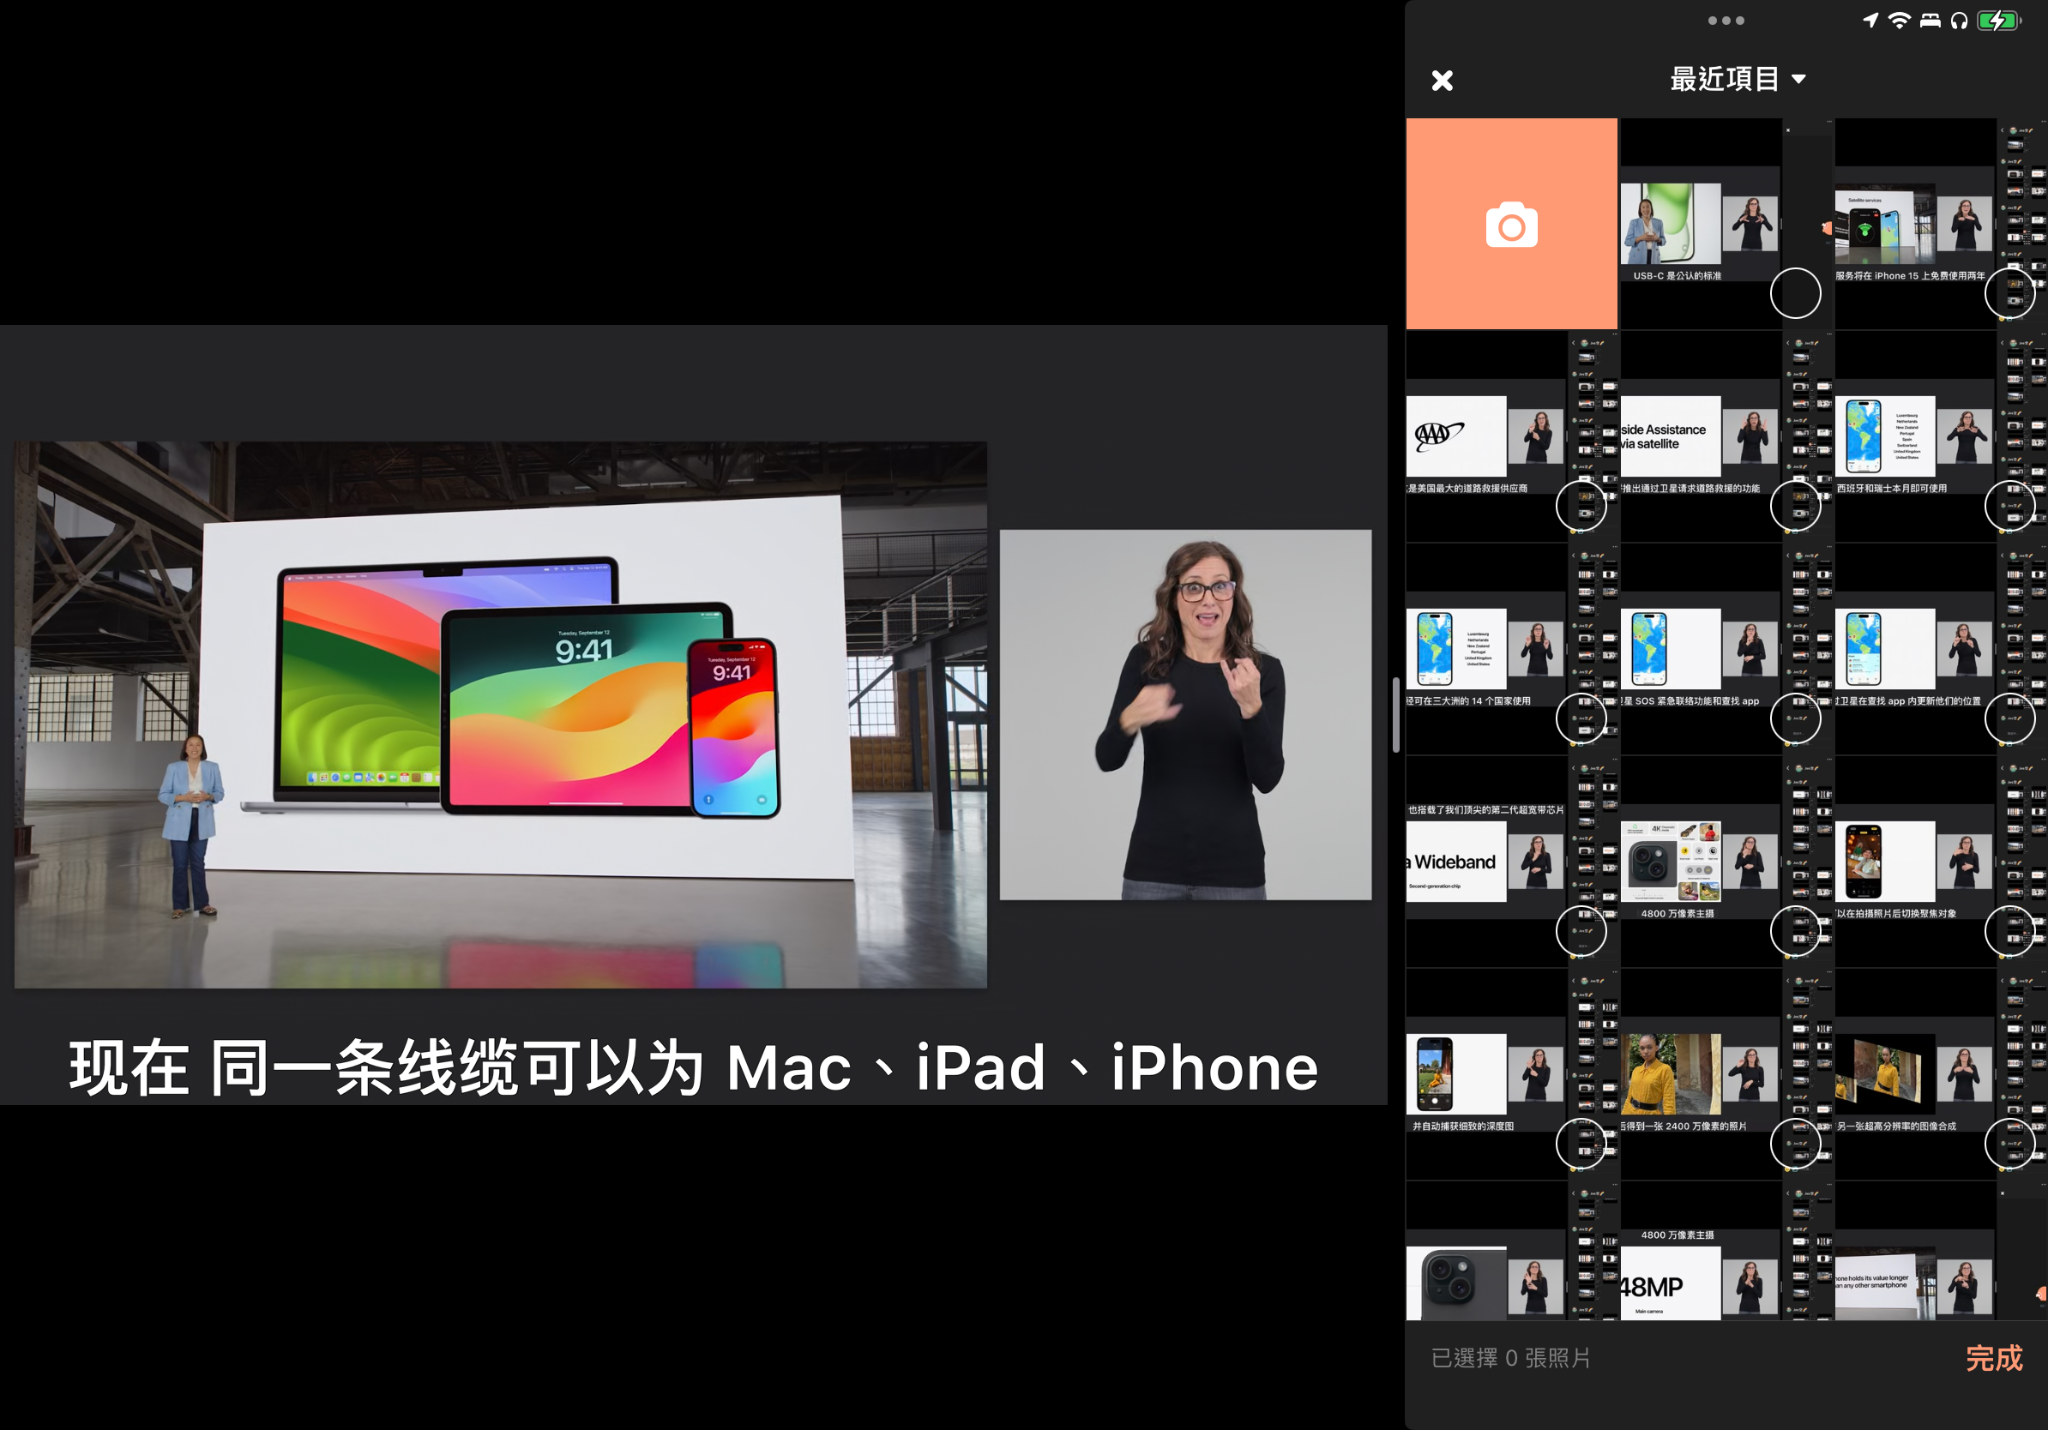
Task: Select circle on 深度图 photo
Action: [x=1581, y=1143]
